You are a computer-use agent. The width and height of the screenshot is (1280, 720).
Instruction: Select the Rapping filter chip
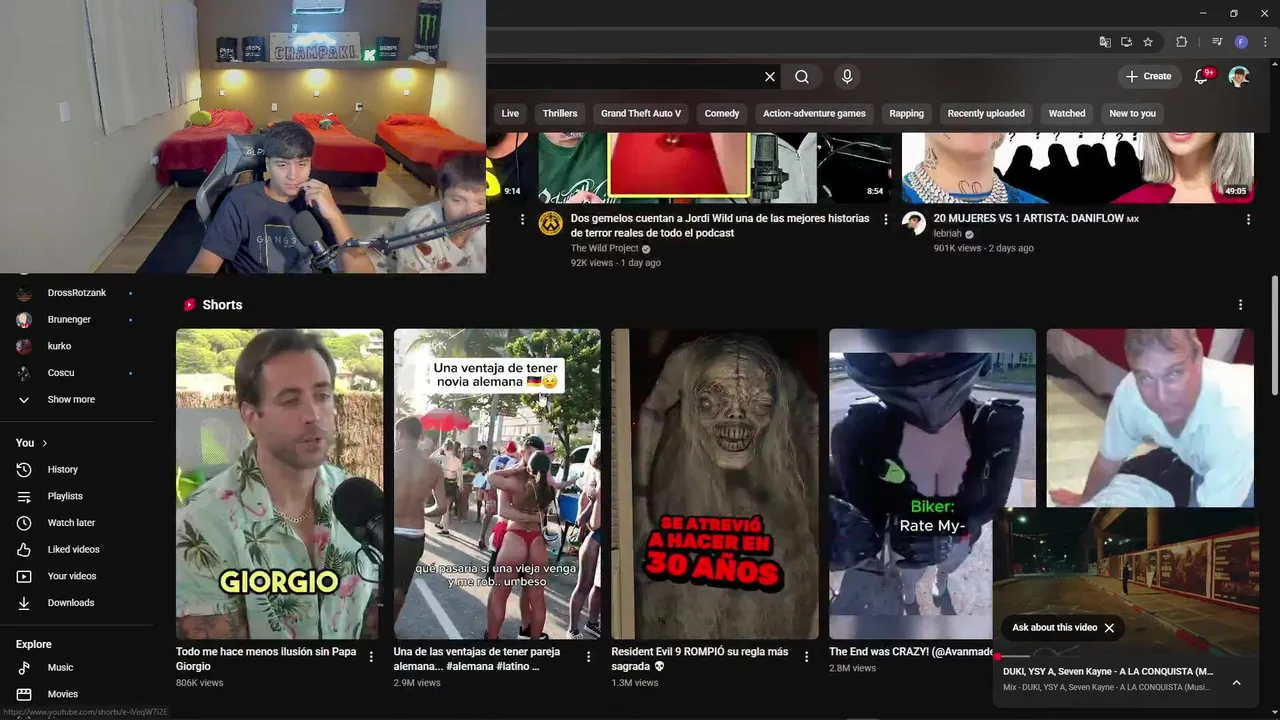[x=907, y=113]
